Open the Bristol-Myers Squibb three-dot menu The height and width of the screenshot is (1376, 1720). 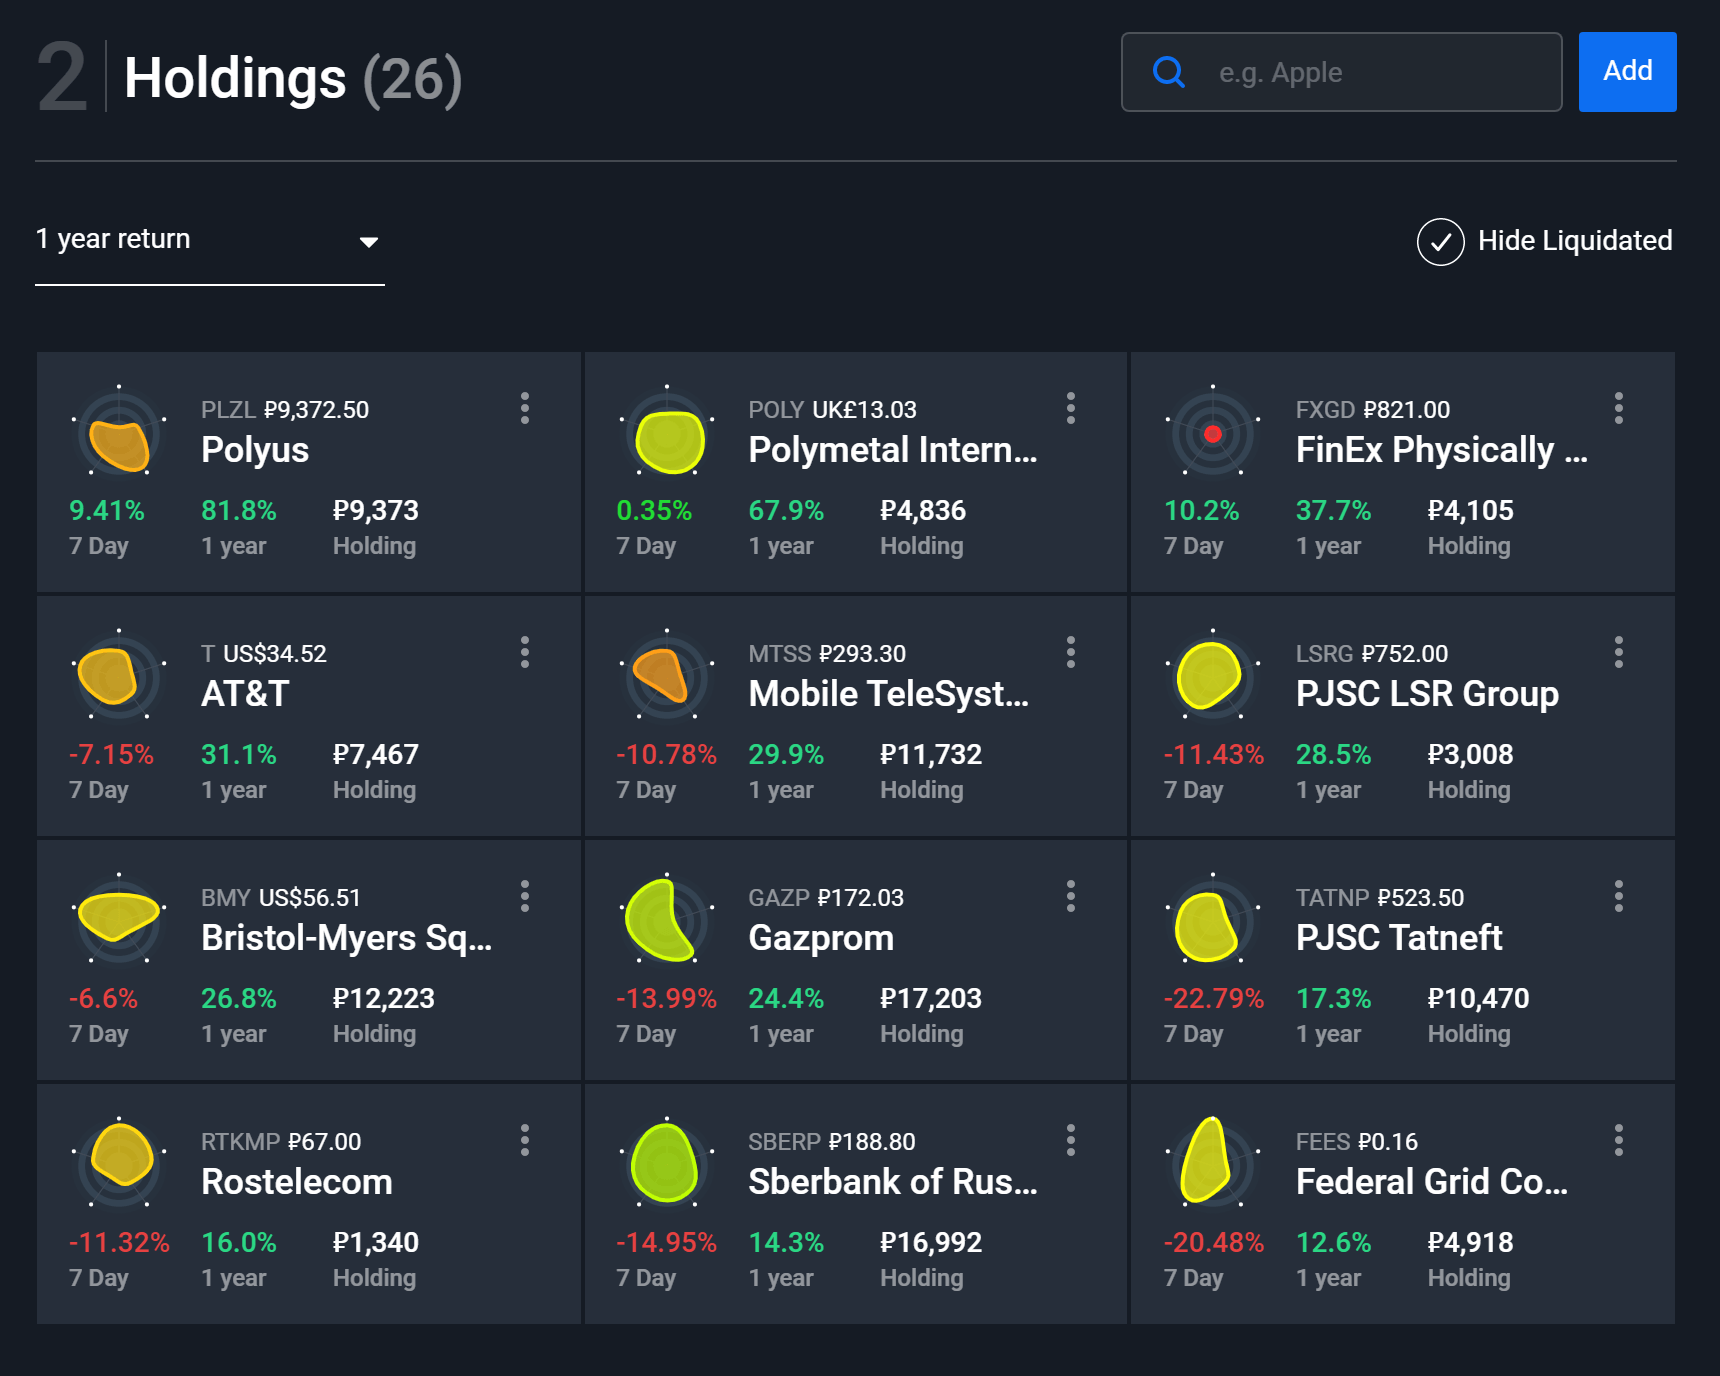coord(525,896)
